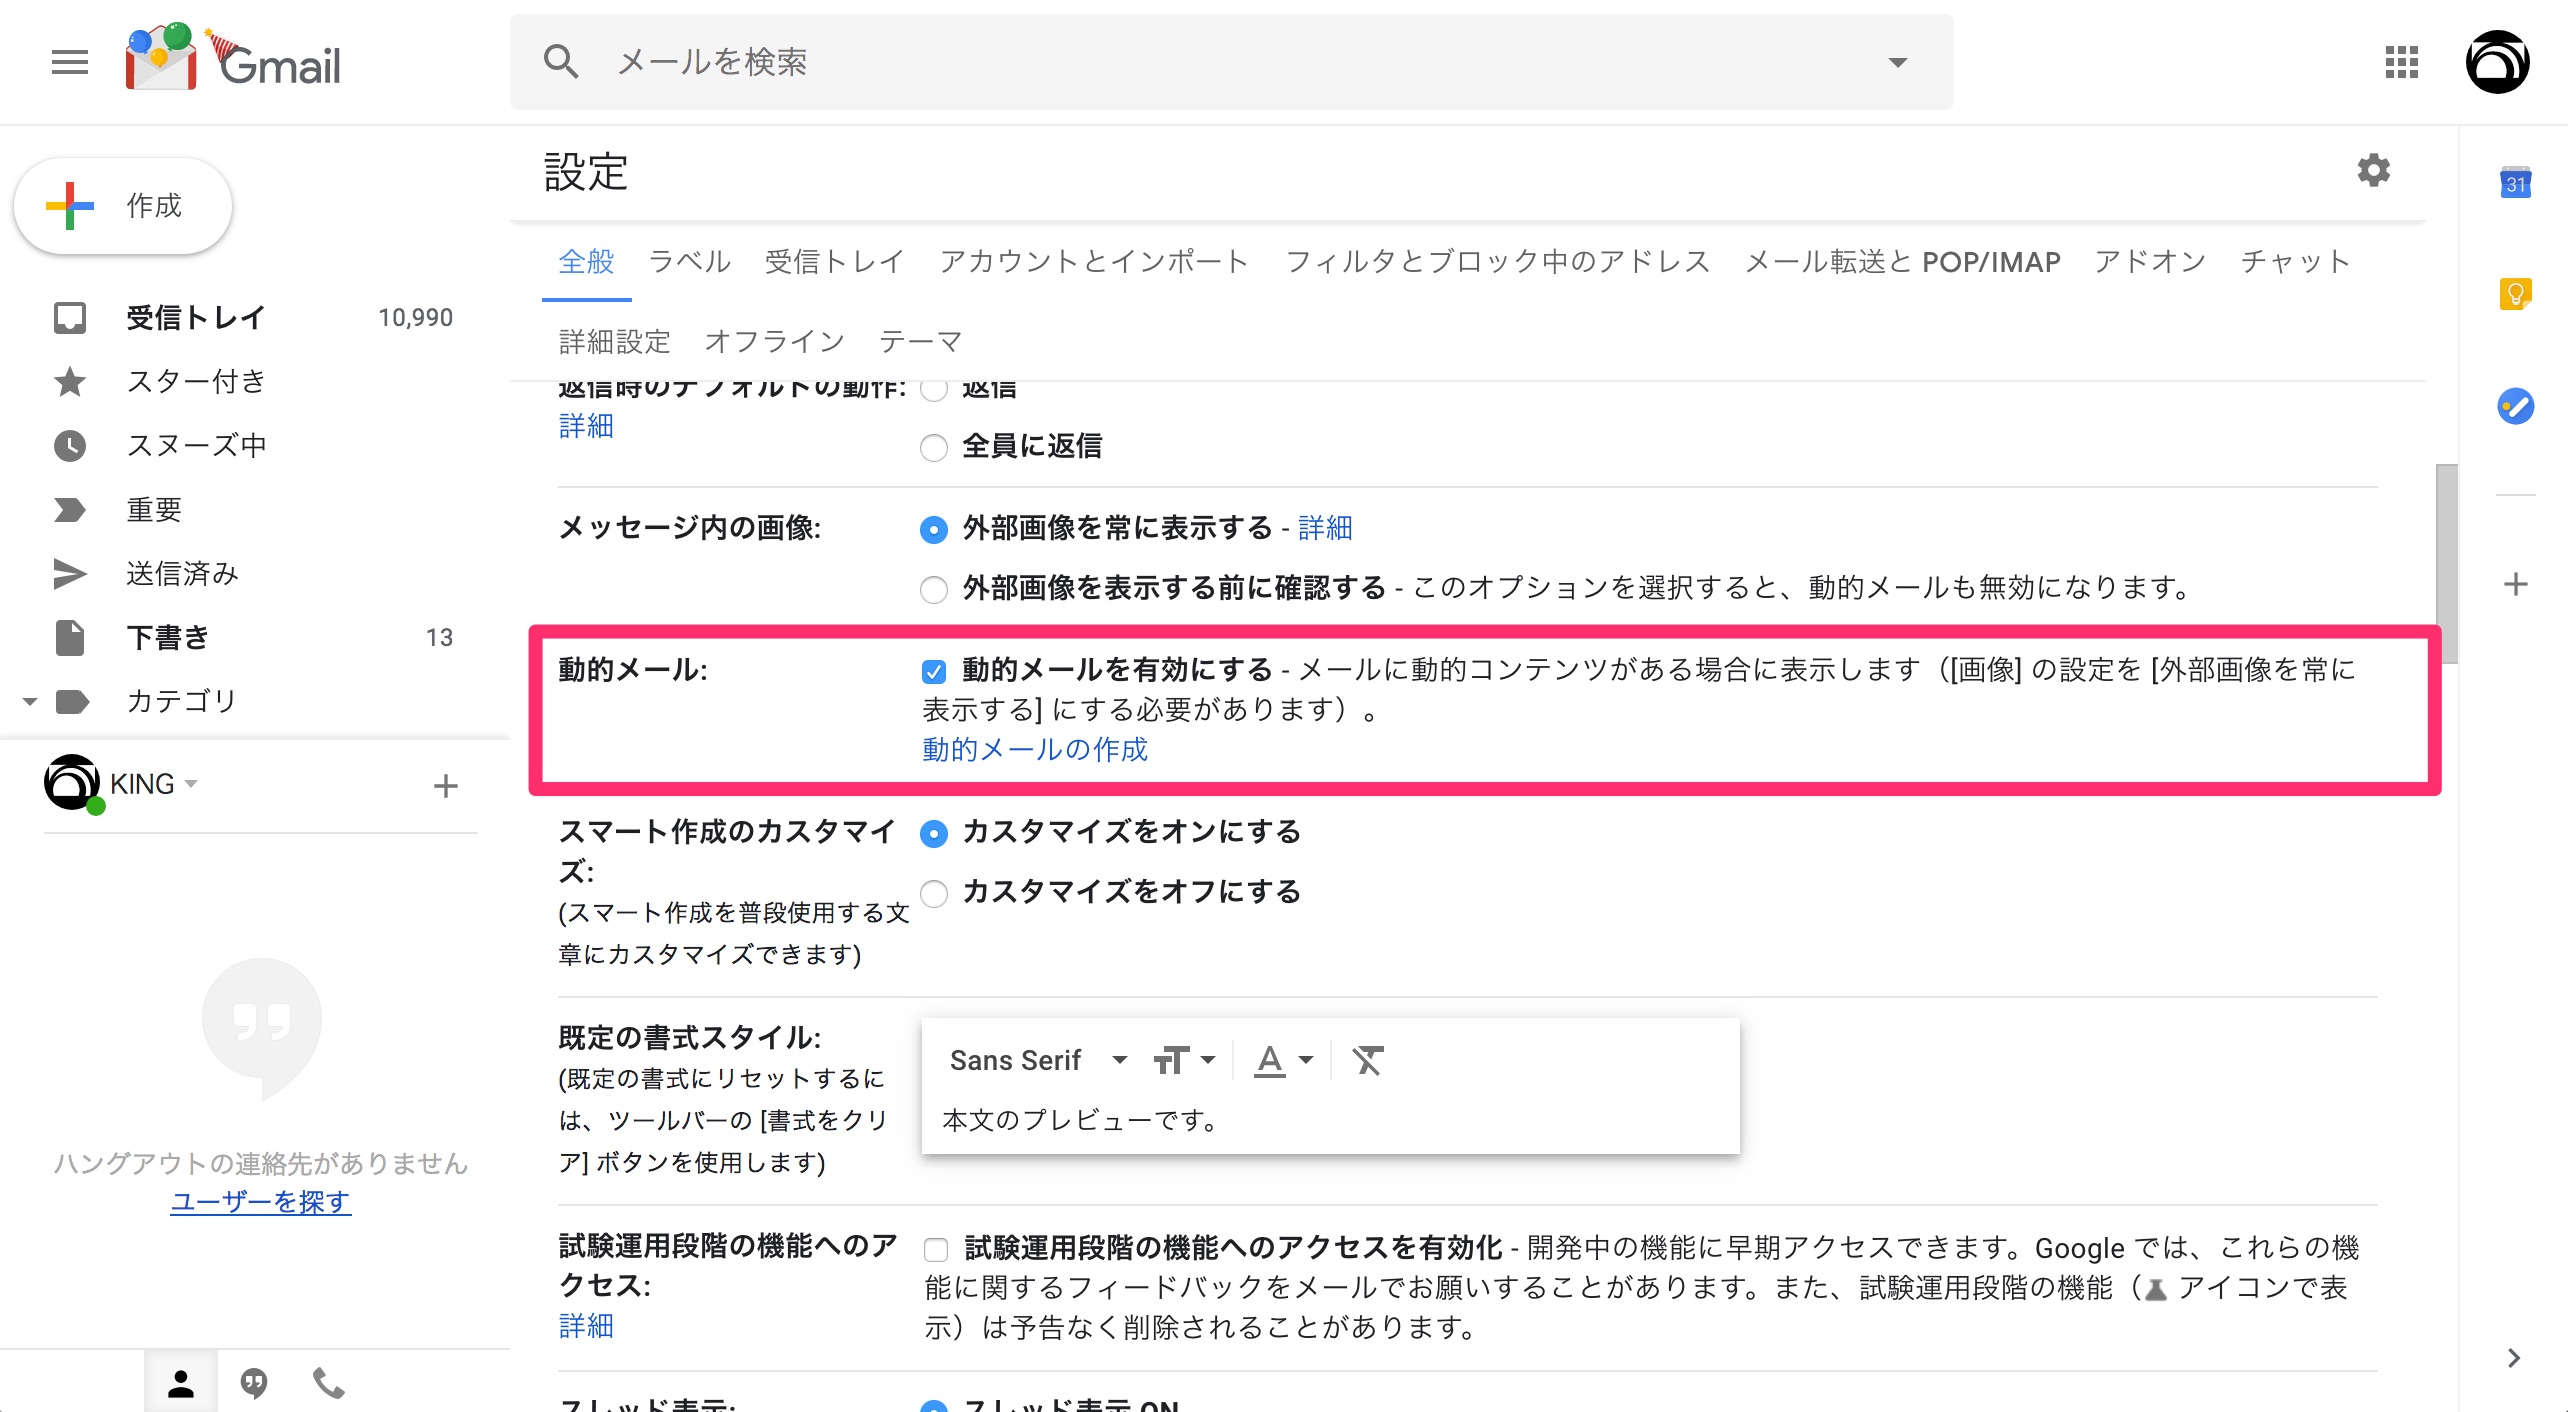The image size is (2568, 1412).
Task: Open Google Calendar in the side panel
Action: (2517, 184)
